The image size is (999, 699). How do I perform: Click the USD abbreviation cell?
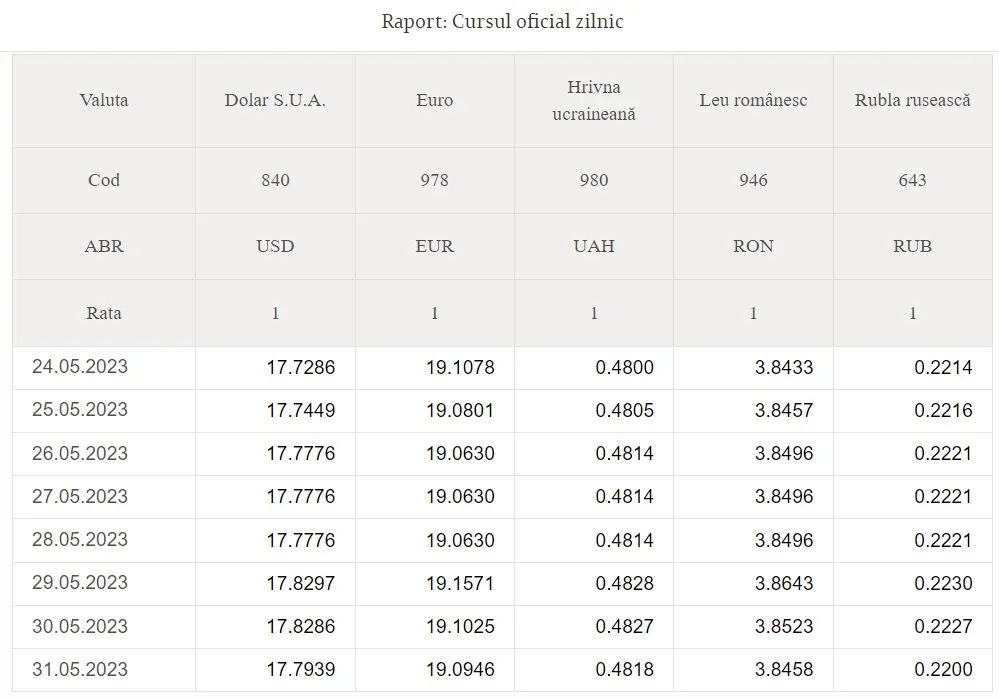coord(275,247)
